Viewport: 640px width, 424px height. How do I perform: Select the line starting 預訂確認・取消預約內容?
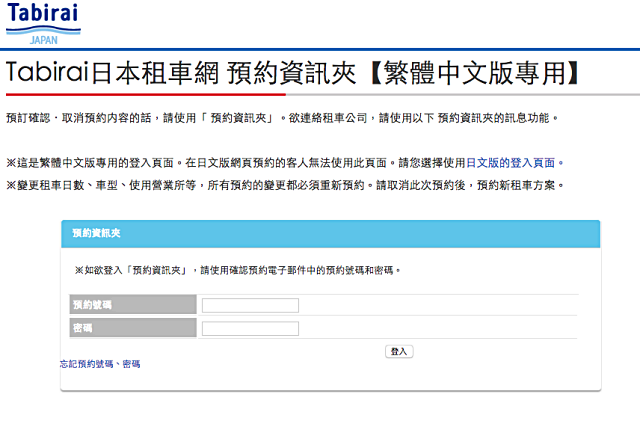click(x=282, y=118)
